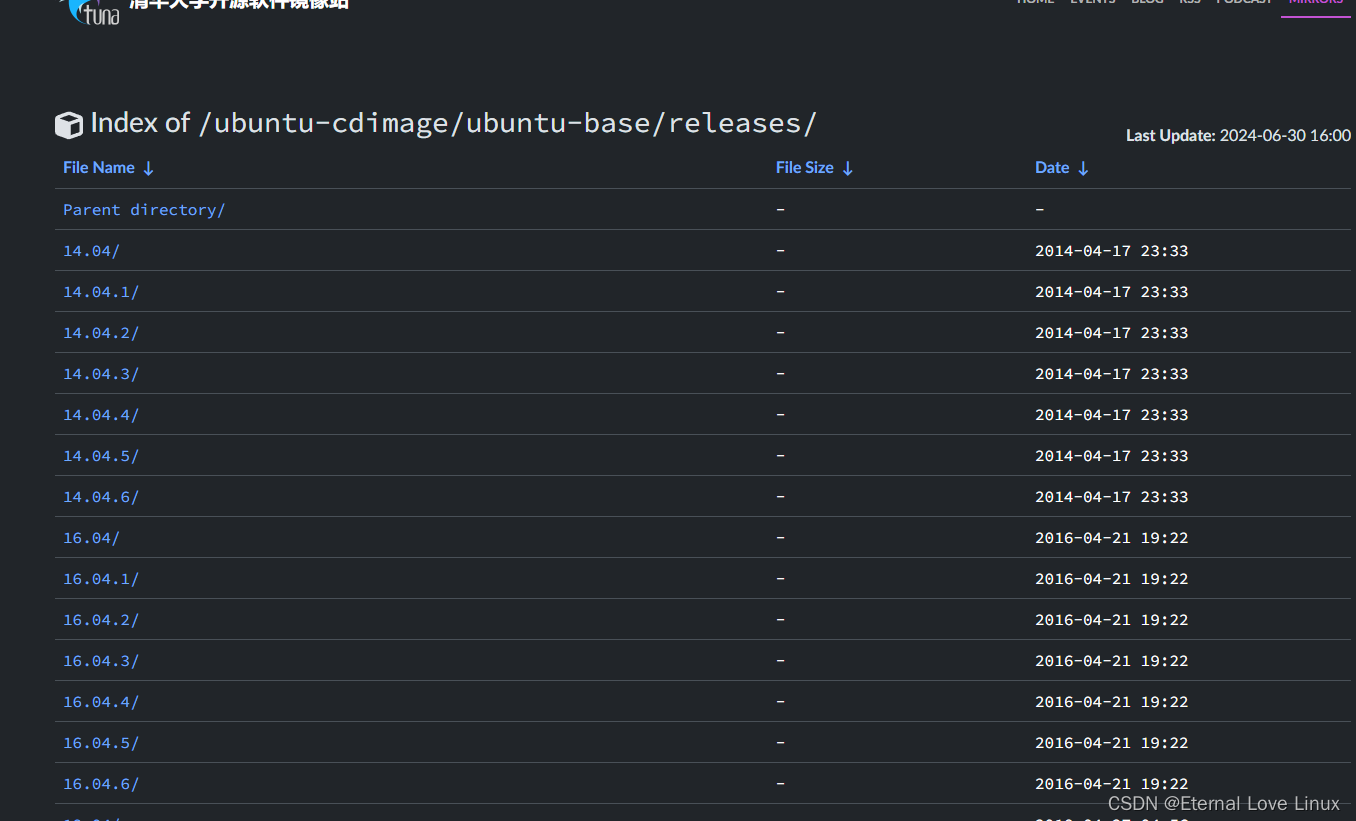Open the RSS feed from the navigation bar

(1189, 2)
